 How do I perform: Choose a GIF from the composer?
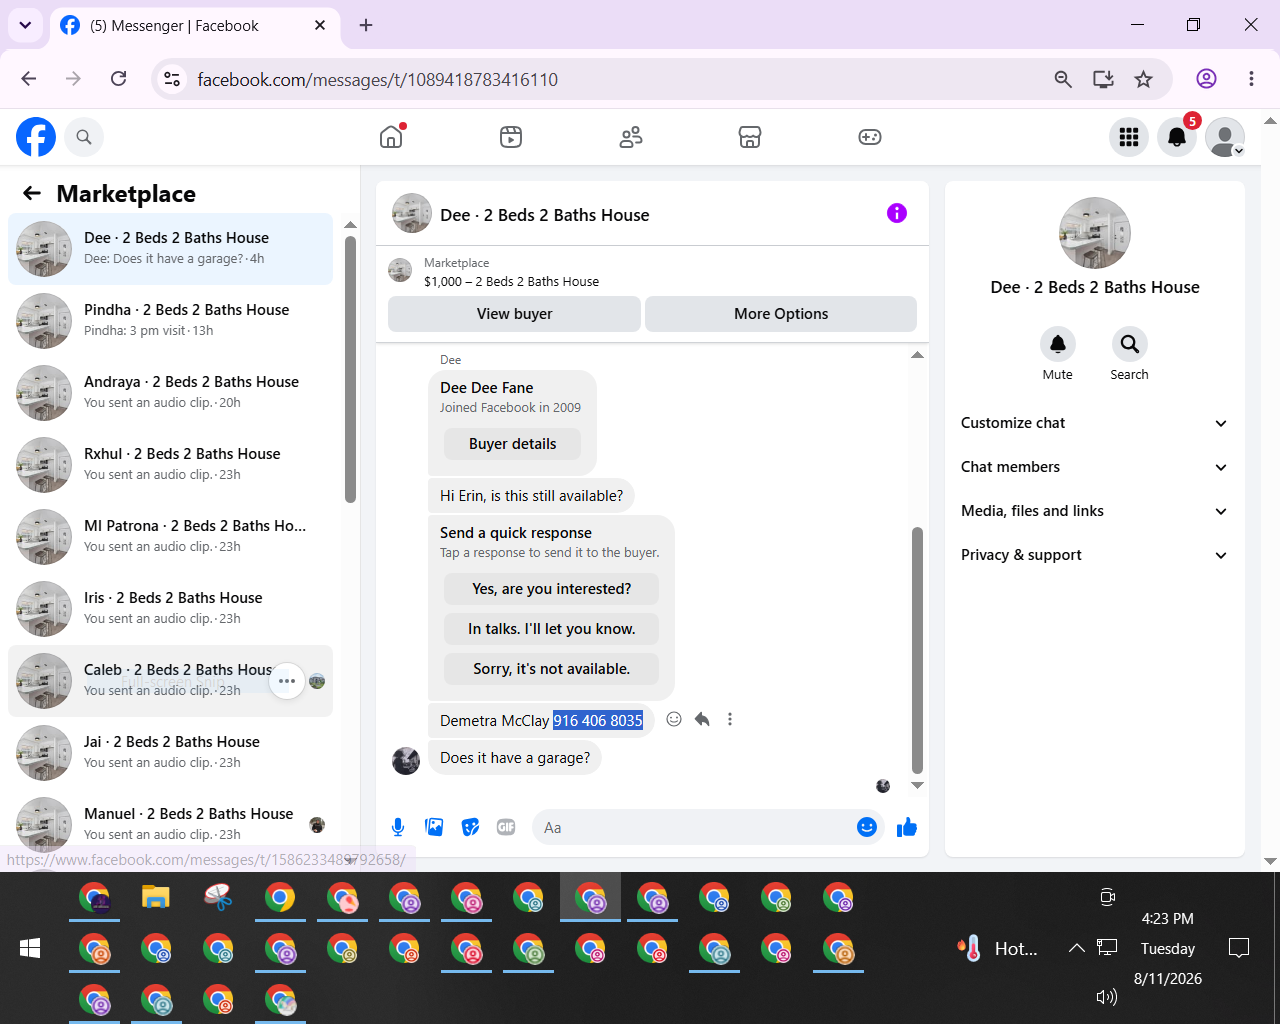506,827
